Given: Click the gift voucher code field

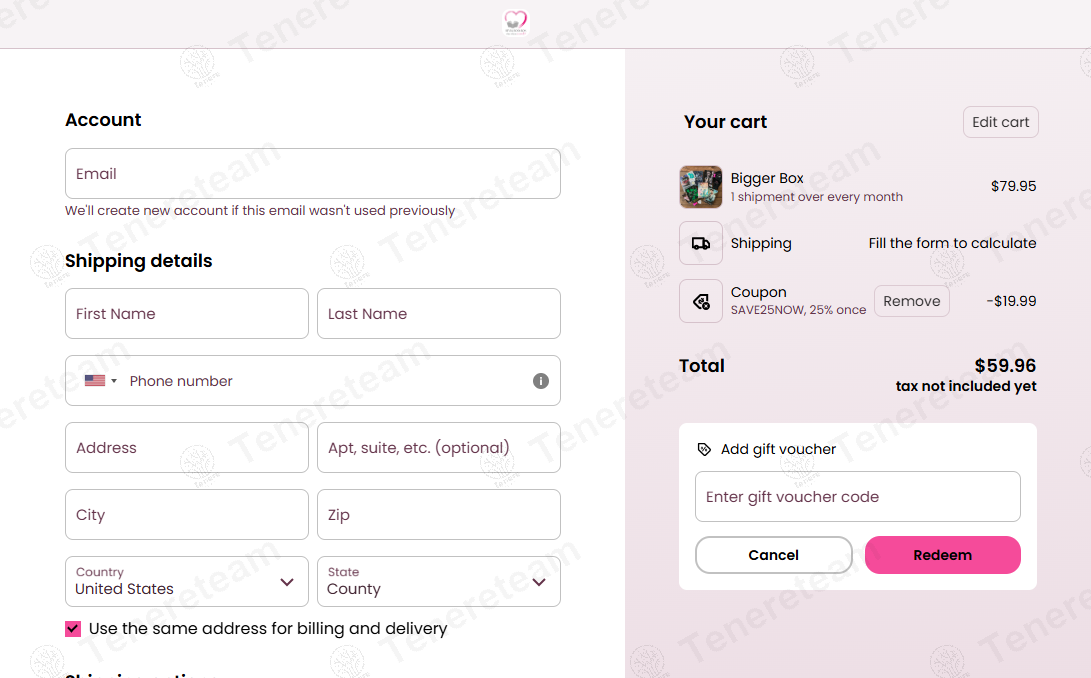Looking at the screenshot, I should point(858,496).
